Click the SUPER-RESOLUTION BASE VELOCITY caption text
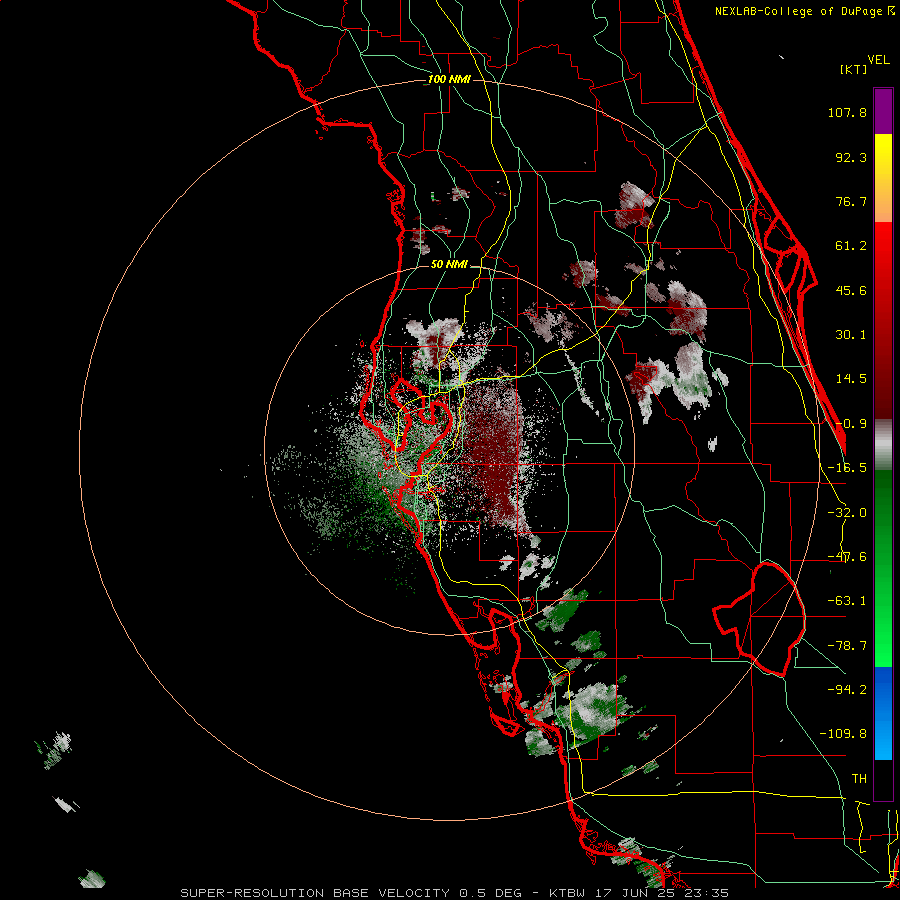Image resolution: width=900 pixels, height=900 pixels. 316,893
